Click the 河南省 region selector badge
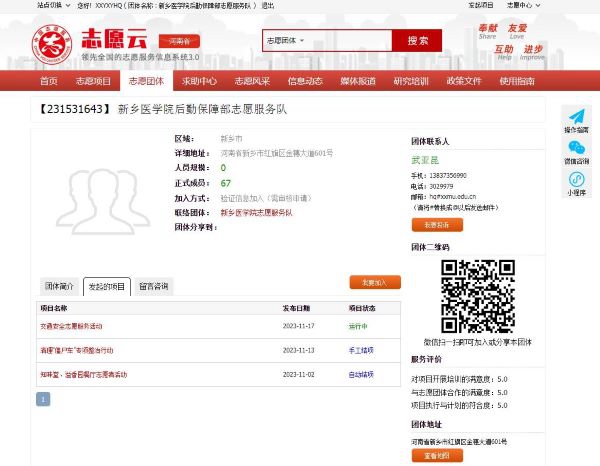Screen dimensions: 600x466 pos(179,41)
